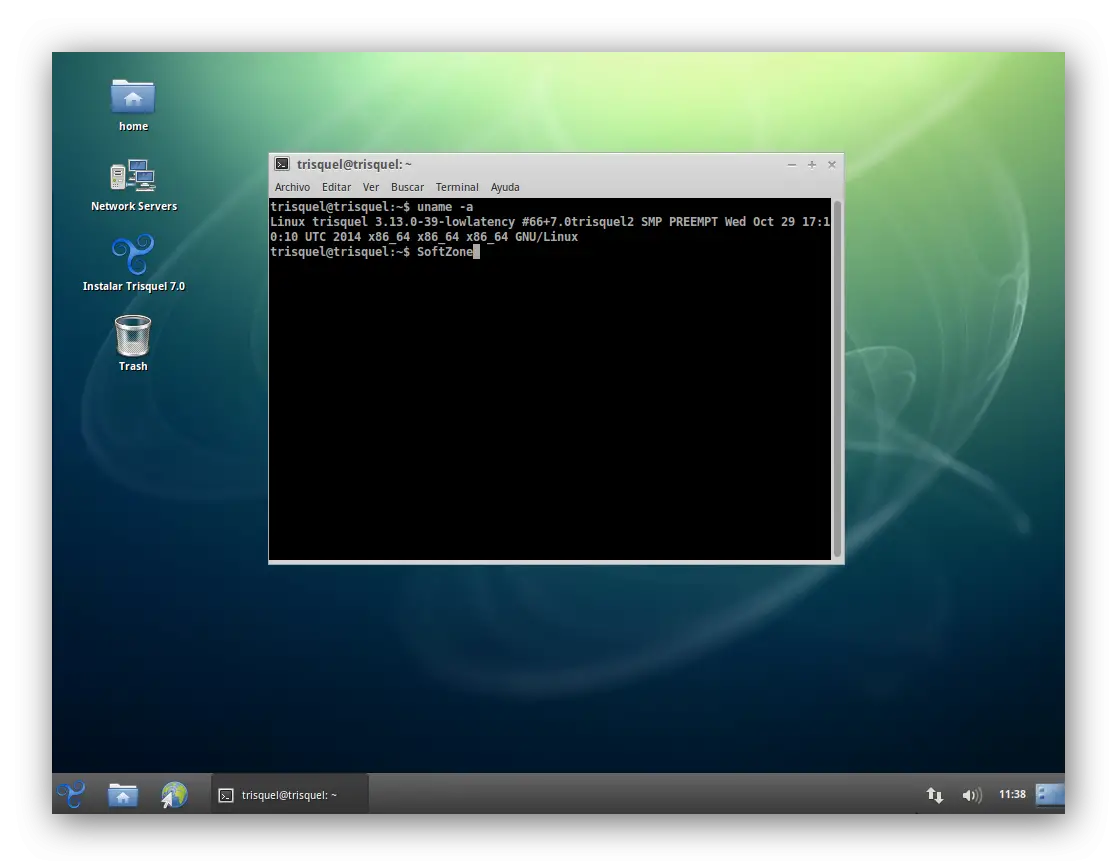
Task: Open home folder launcher in taskbar
Action: pyautogui.click(x=123, y=794)
